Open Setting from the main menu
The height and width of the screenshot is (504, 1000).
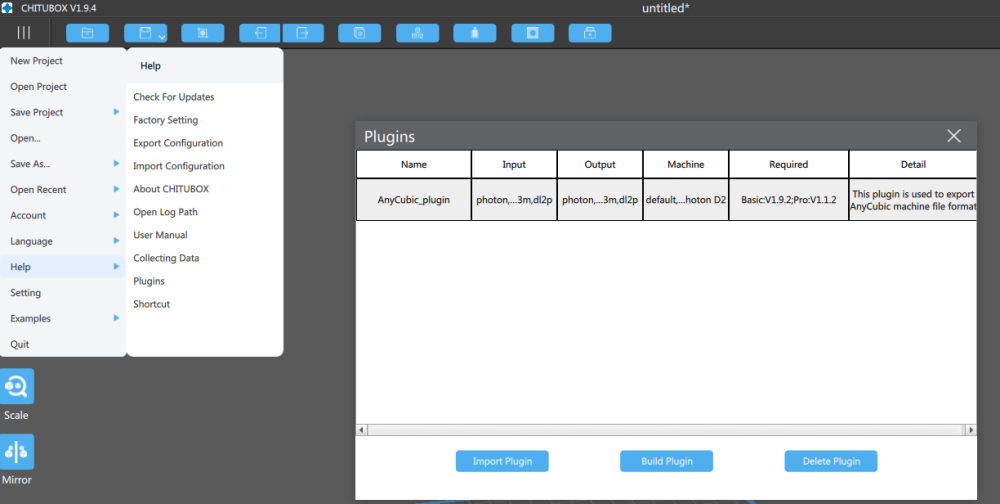[x=63, y=293]
